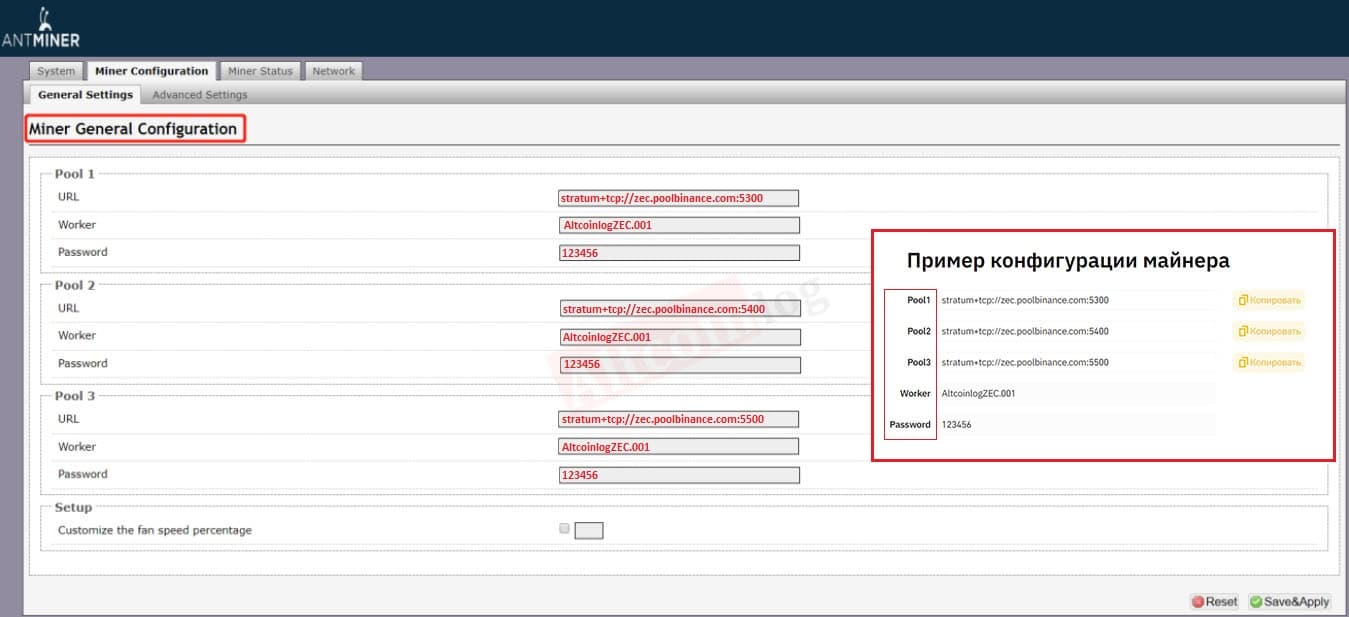This screenshot has width=1349, height=617.
Task: Click the 'Customize the fan speed percentage' label
Action: 155,530
